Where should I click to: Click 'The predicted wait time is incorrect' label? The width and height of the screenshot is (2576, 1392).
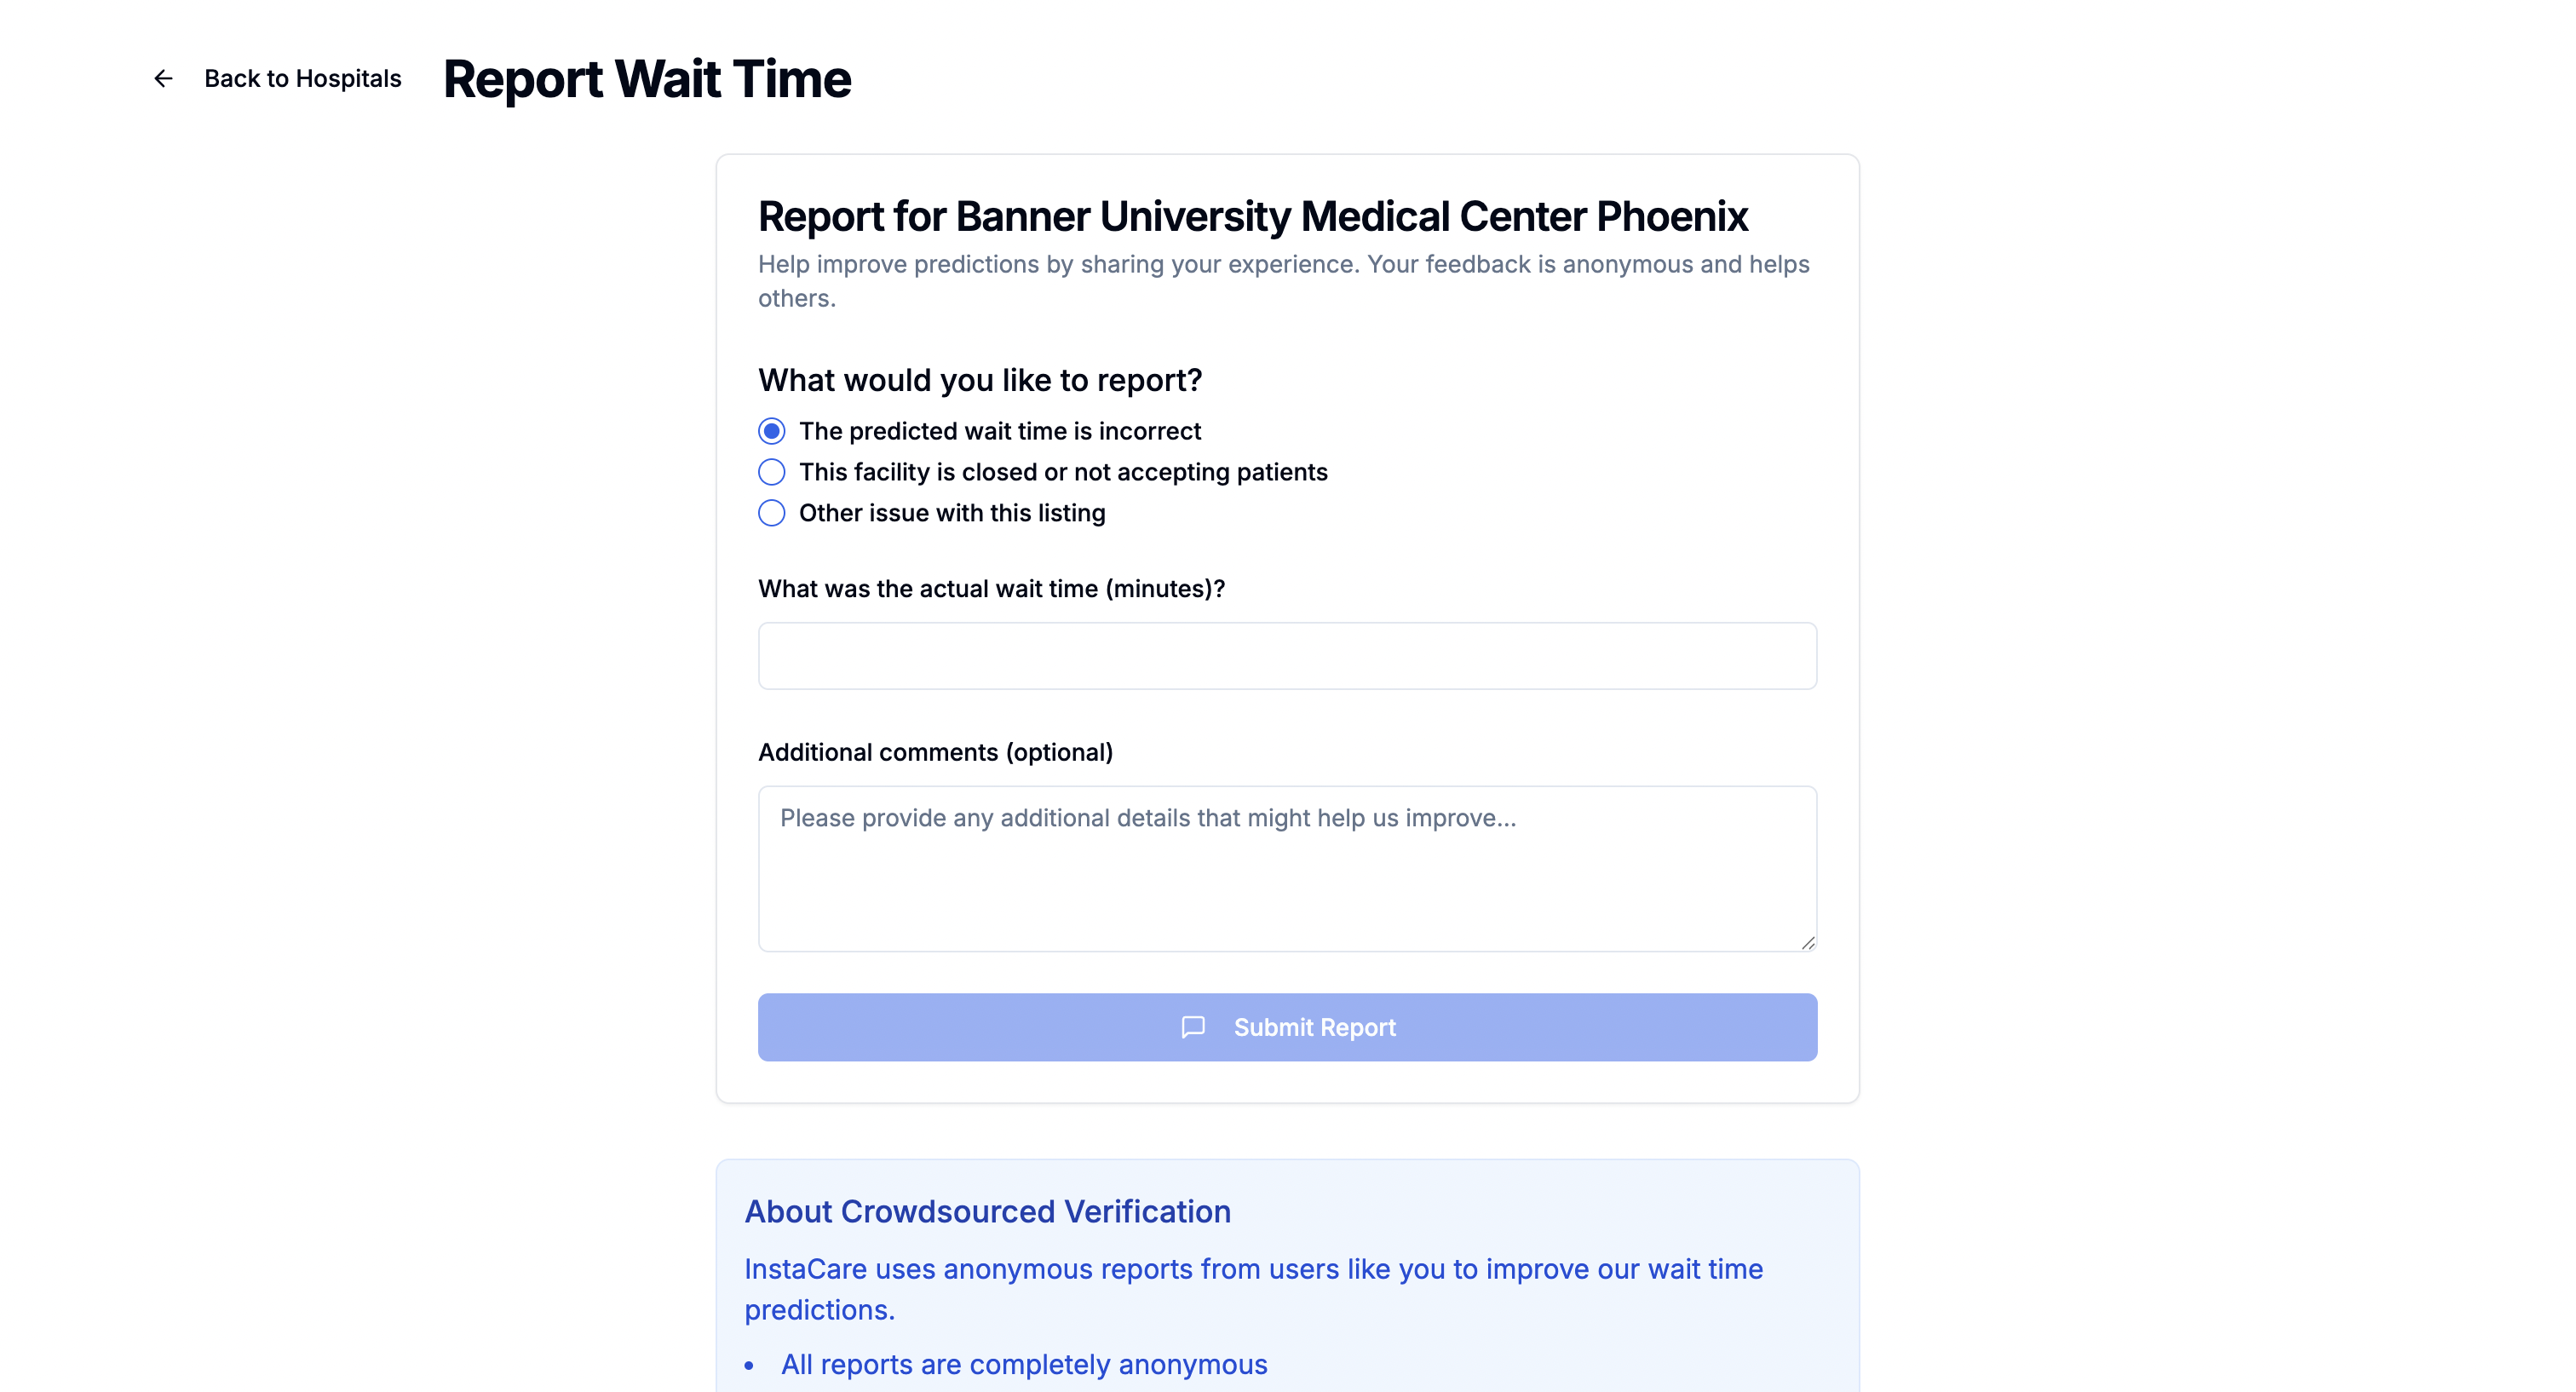tap(1000, 431)
